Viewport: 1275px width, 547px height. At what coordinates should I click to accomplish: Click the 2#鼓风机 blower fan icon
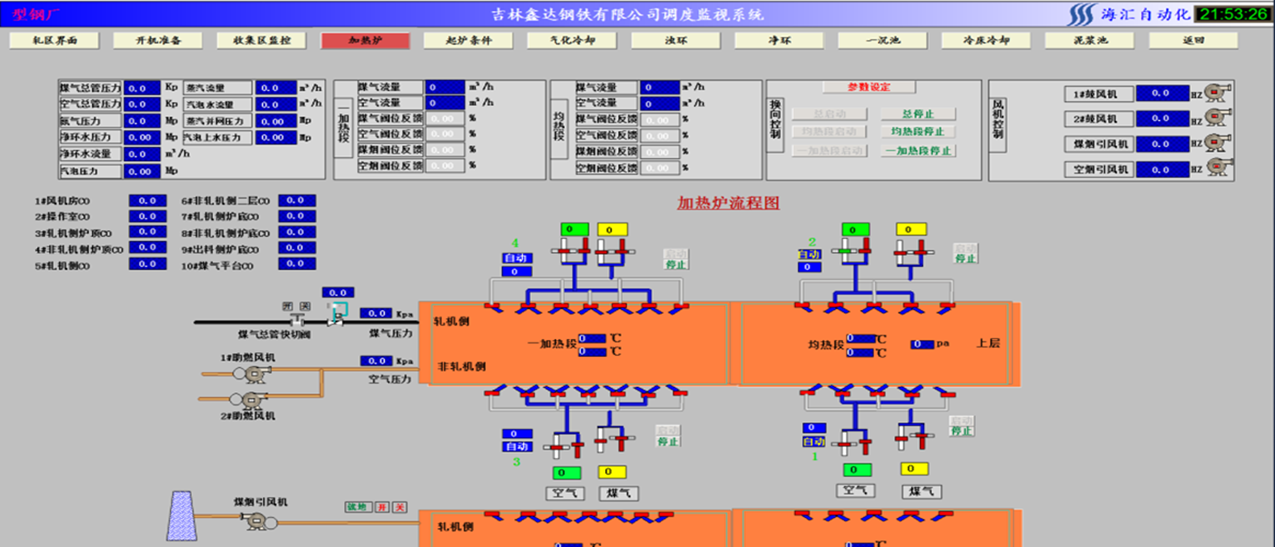1216,119
